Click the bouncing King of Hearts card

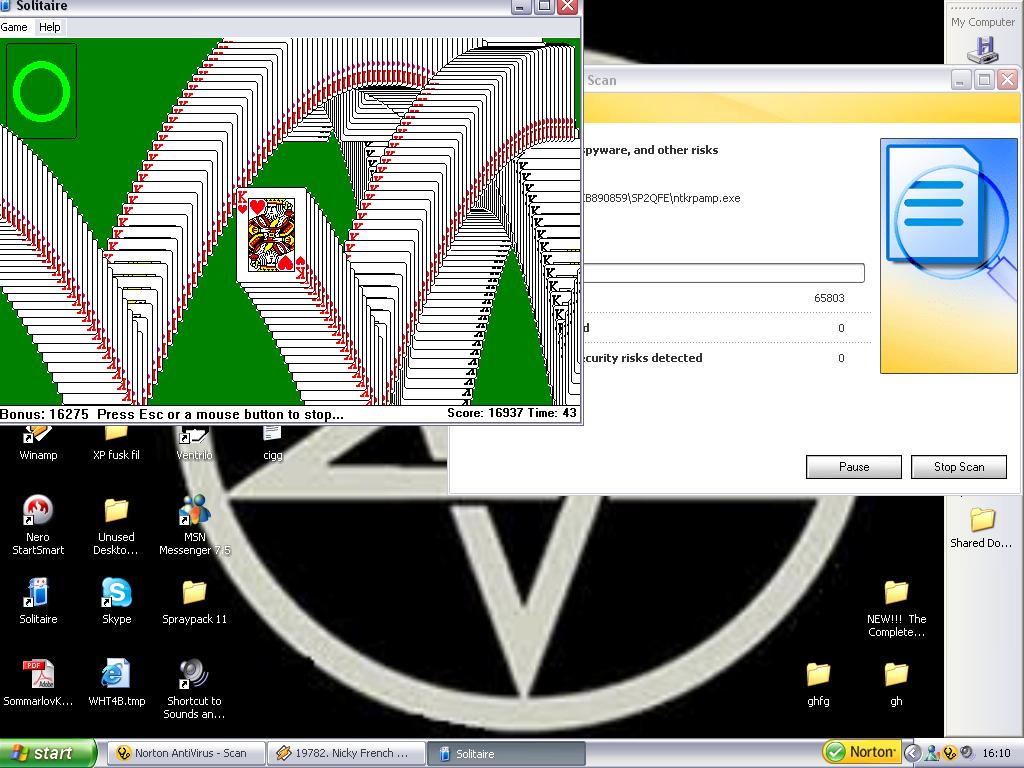click(x=271, y=235)
